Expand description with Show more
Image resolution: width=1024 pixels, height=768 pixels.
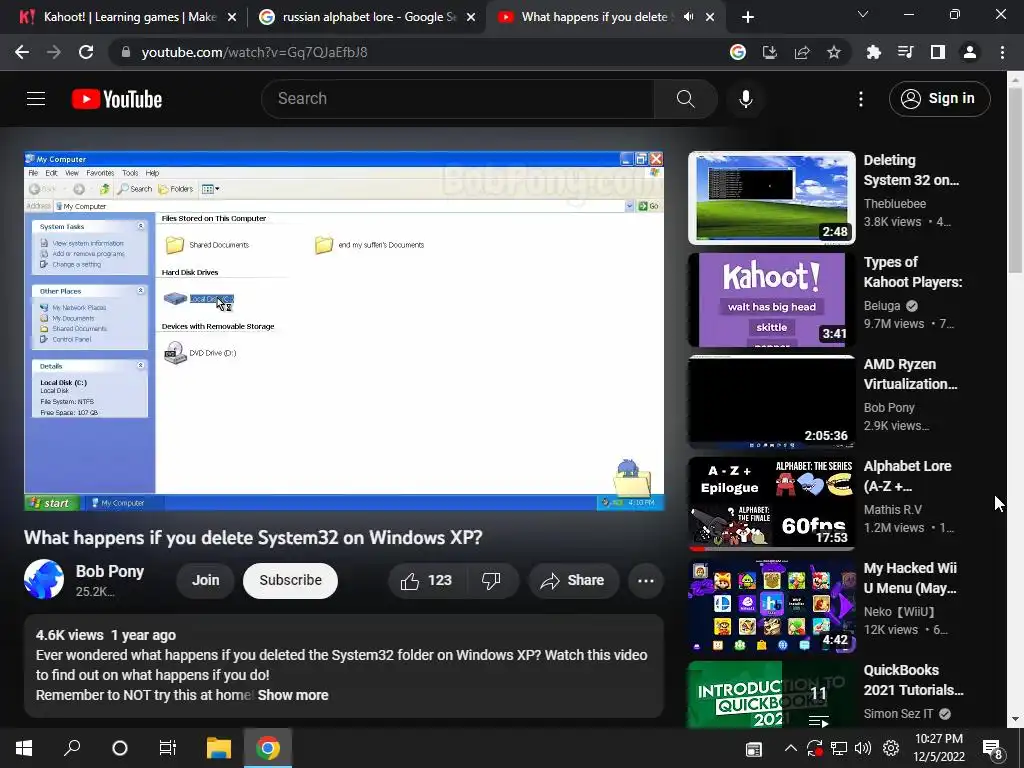tap(293, 696)
